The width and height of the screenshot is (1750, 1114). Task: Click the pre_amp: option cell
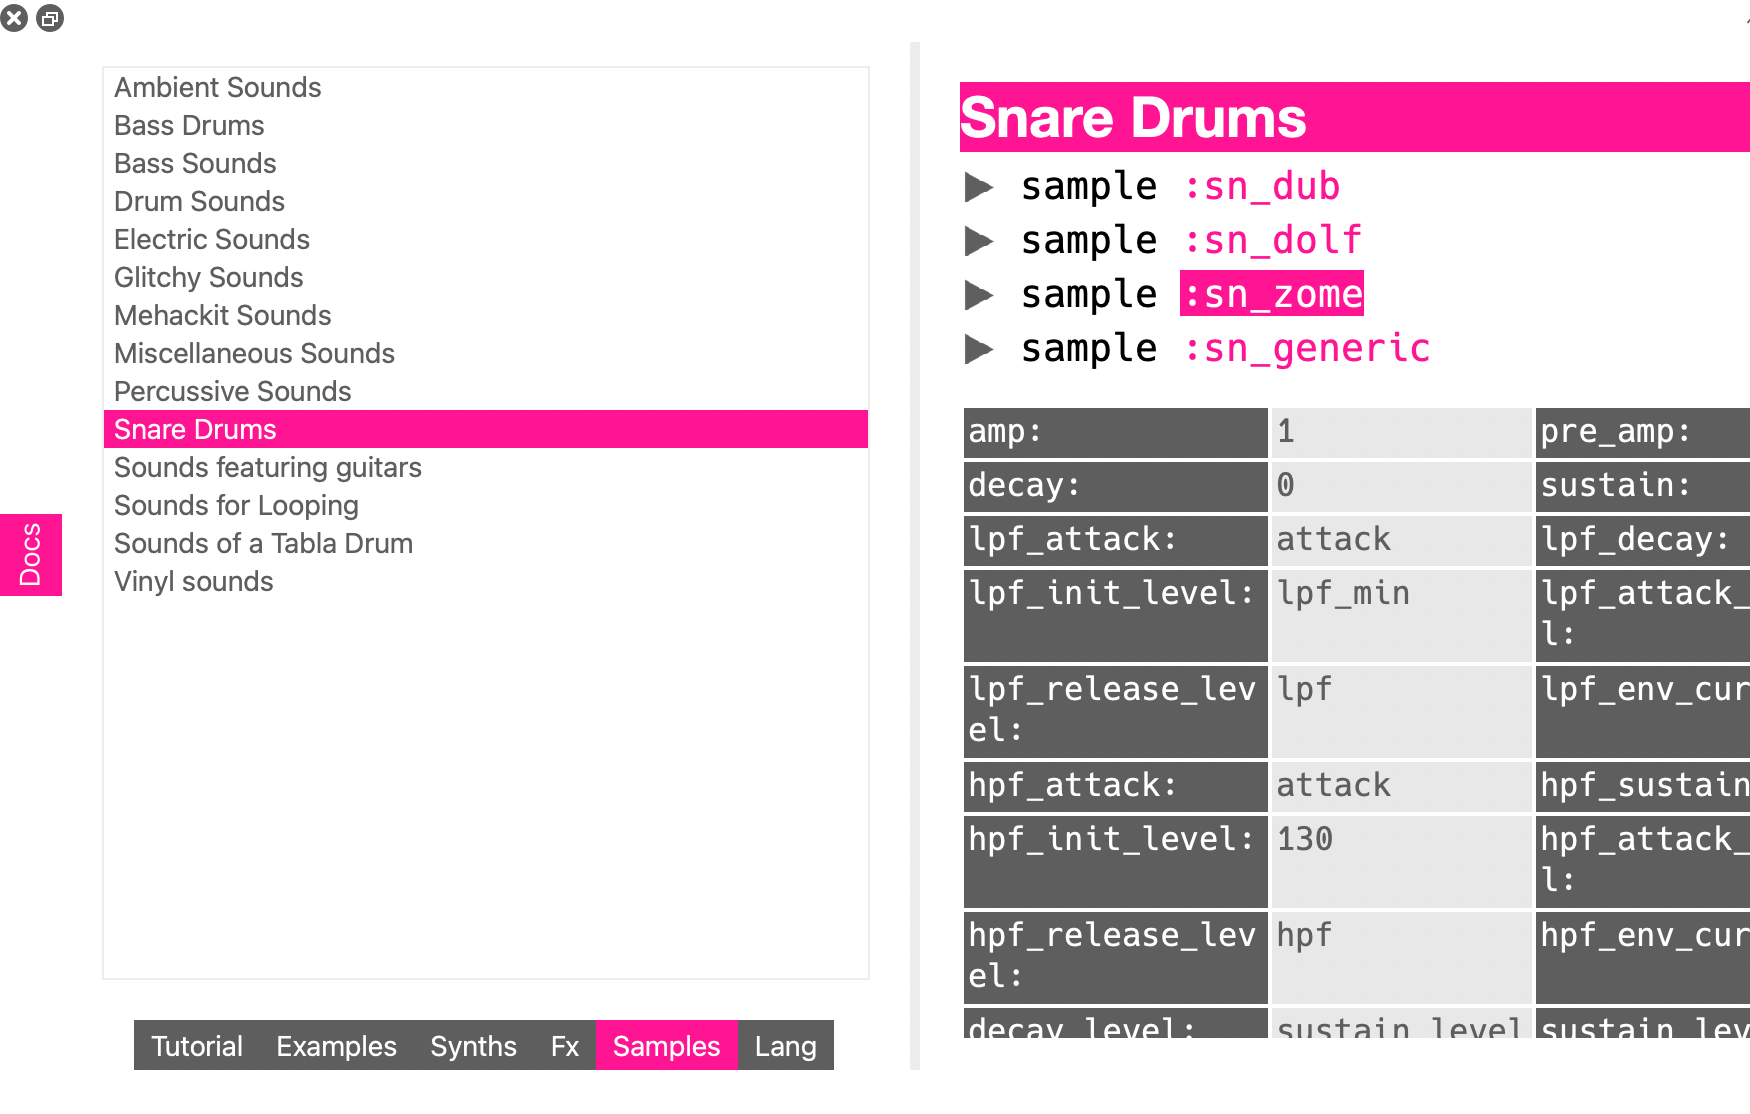pyautogui.click(x=1643, y=432)
